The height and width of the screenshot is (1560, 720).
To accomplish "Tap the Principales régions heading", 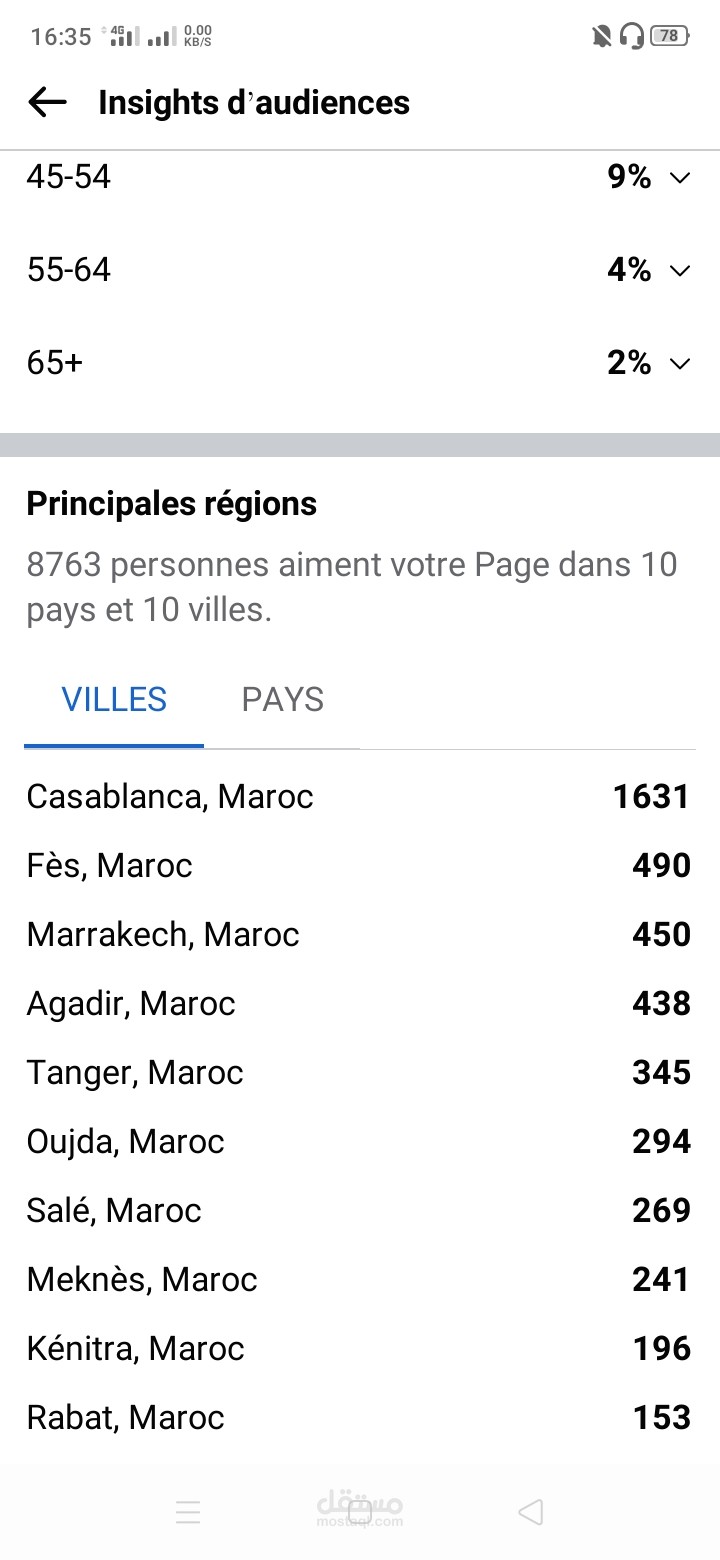I will (x=172, y=504).
